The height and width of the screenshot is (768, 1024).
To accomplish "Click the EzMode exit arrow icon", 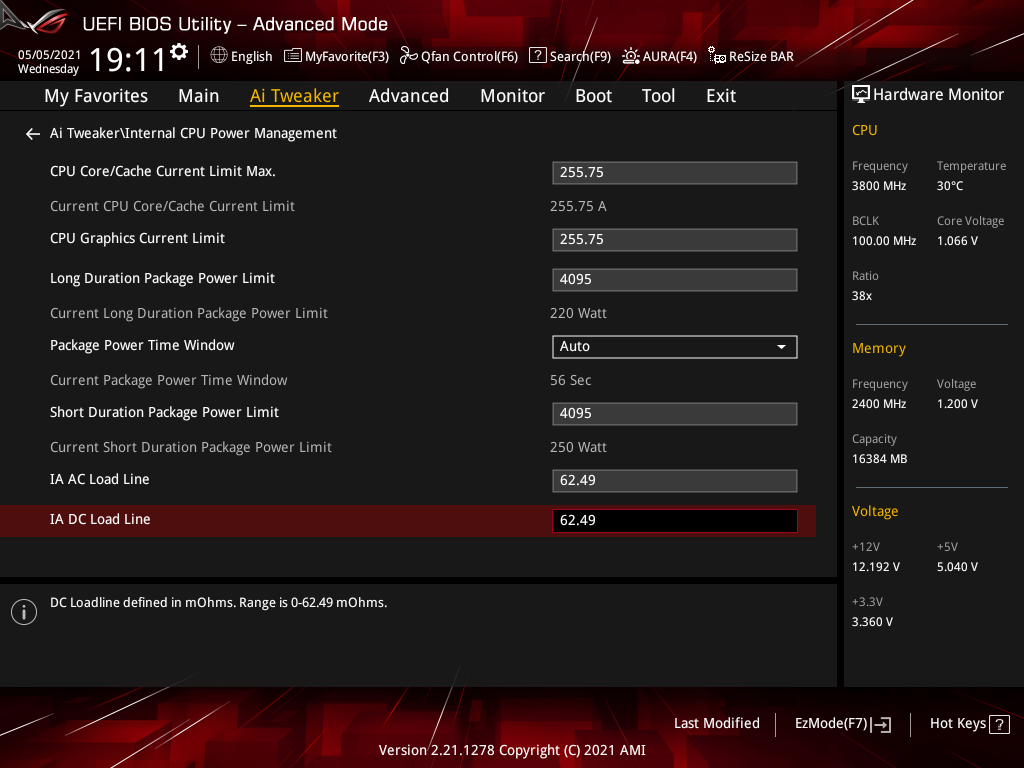I will (881, 724).
